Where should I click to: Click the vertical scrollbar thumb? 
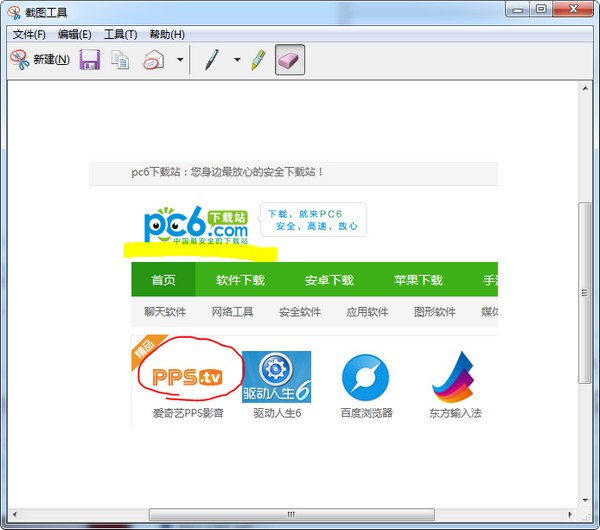point(585,336)
